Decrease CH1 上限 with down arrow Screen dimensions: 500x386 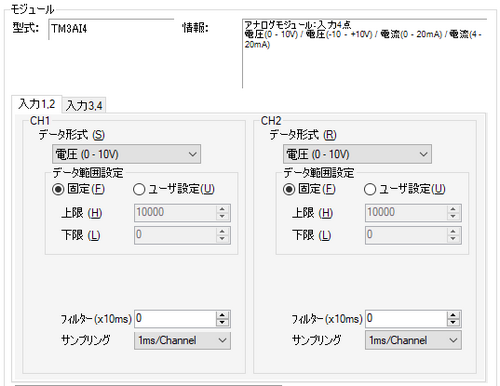[222, 216]
